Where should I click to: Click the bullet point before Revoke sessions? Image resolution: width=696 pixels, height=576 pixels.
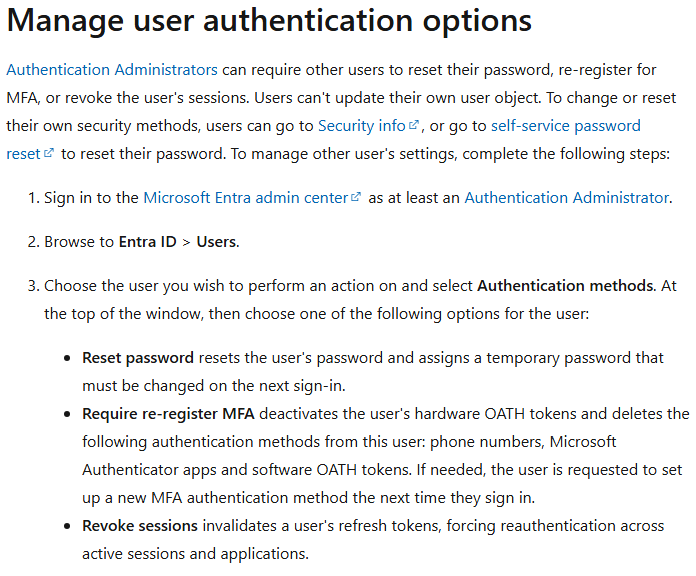[x=67, y=526]
